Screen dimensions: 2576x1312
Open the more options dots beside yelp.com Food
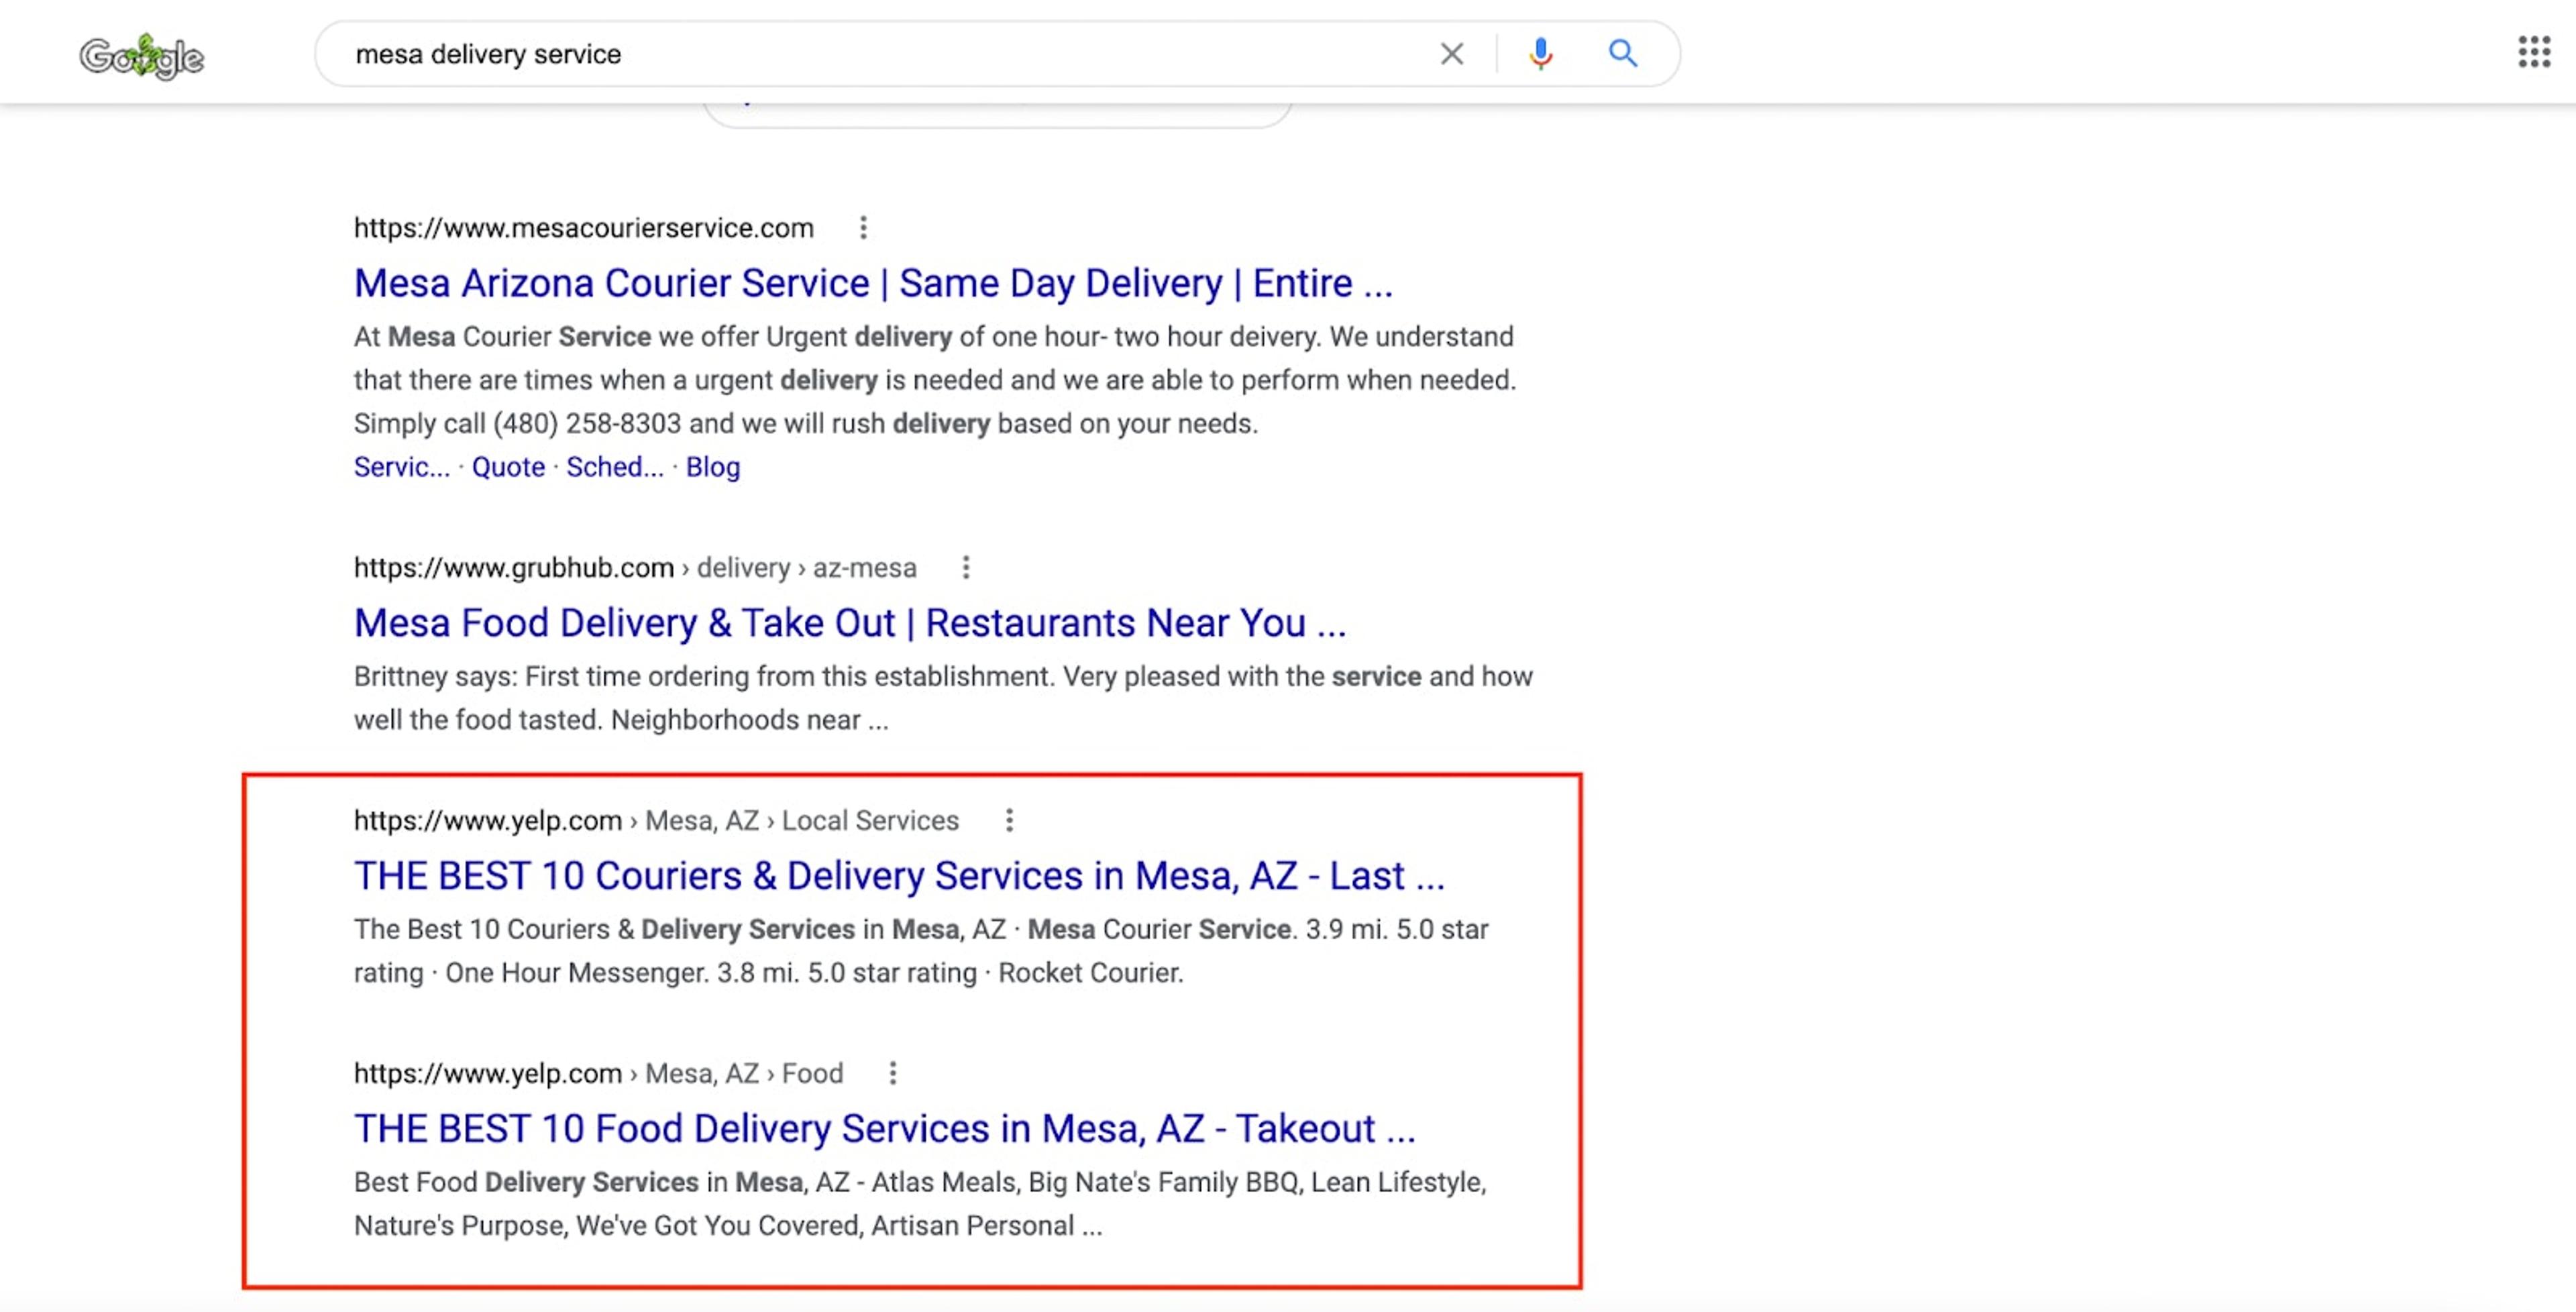coord(892,1074)
